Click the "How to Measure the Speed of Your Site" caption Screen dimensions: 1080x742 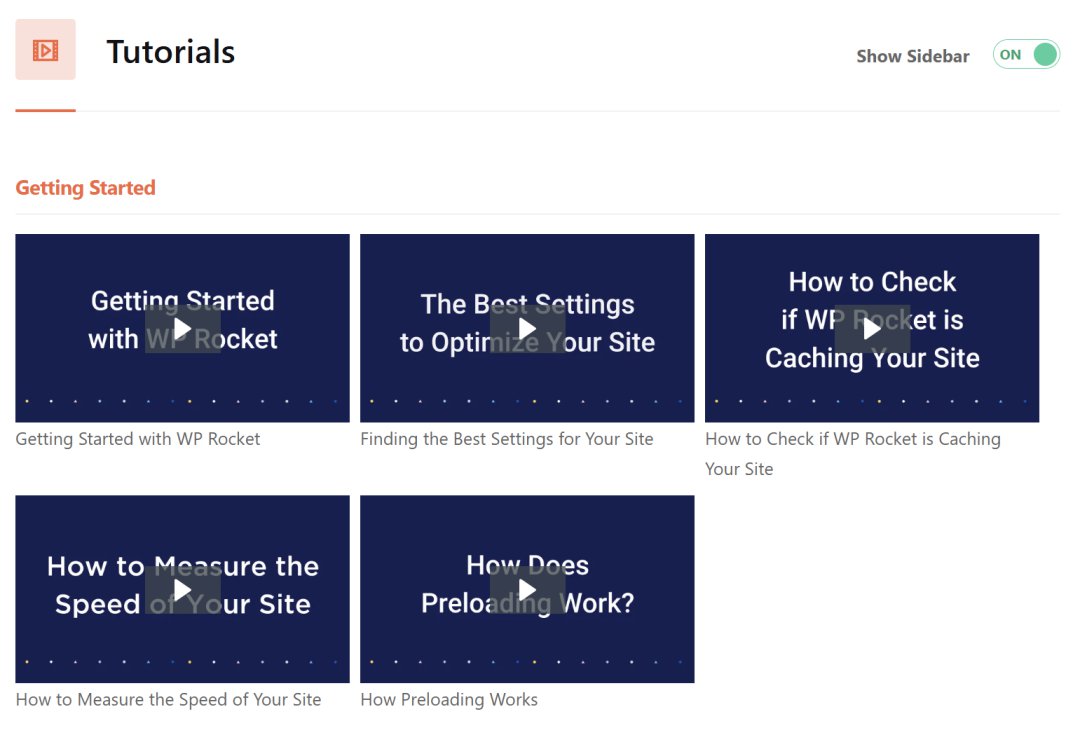tap(168, 700)
